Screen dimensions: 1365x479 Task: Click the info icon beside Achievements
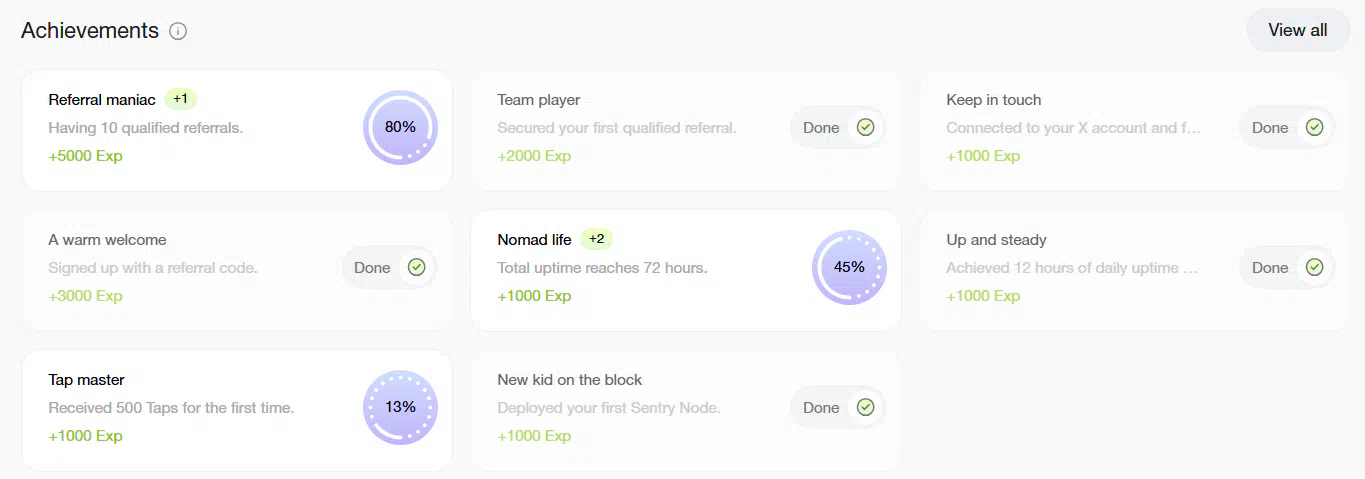click(178, 31)
